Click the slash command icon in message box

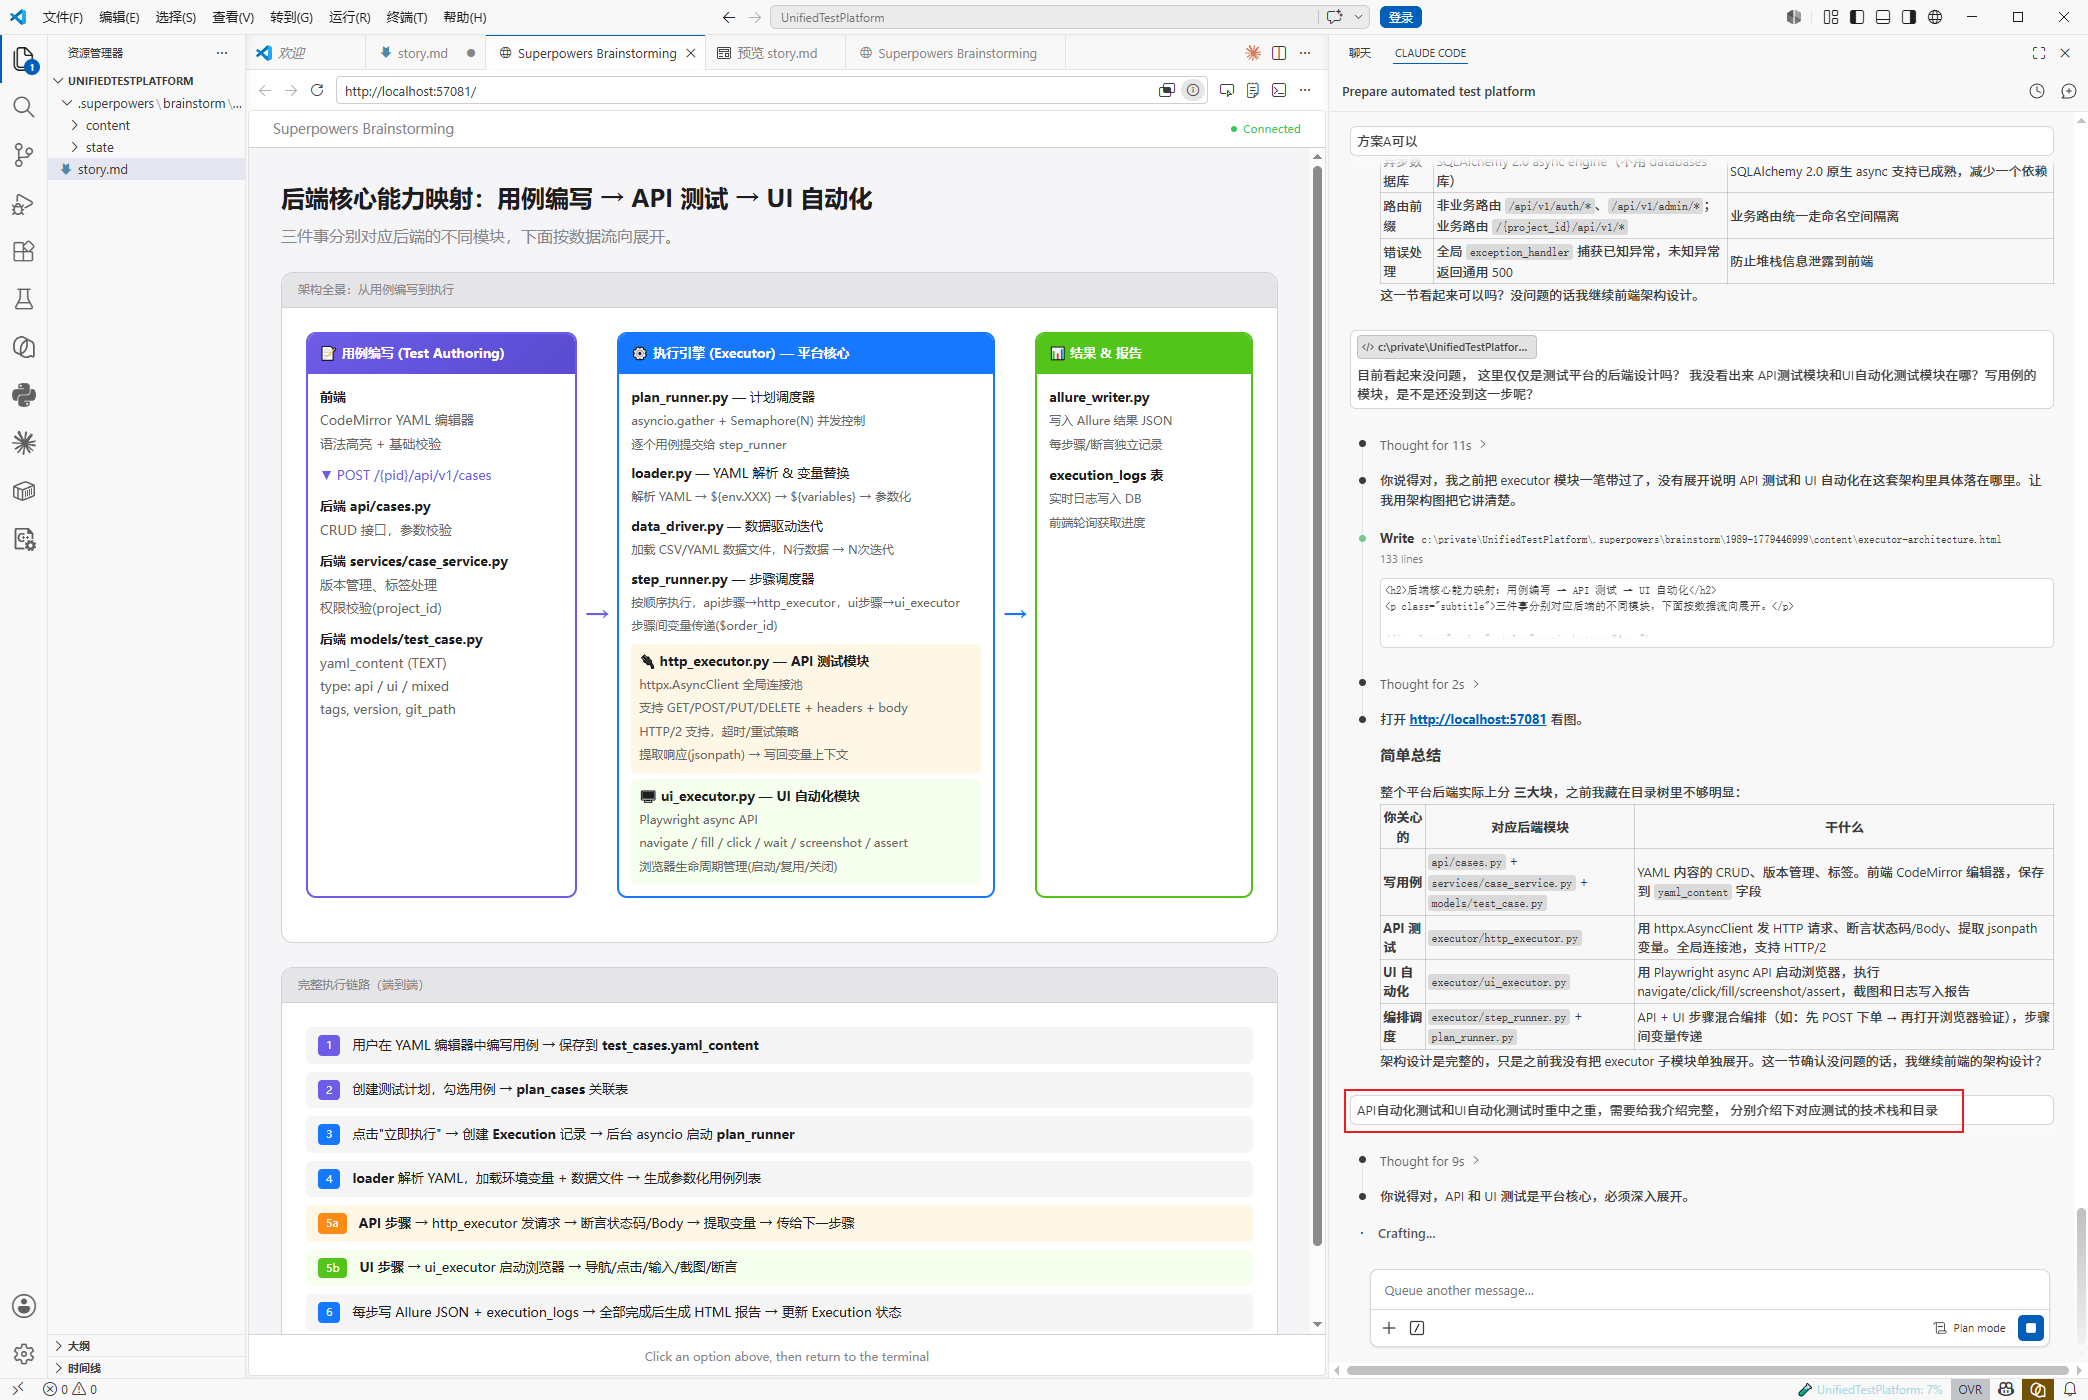pos(1417,1328)
